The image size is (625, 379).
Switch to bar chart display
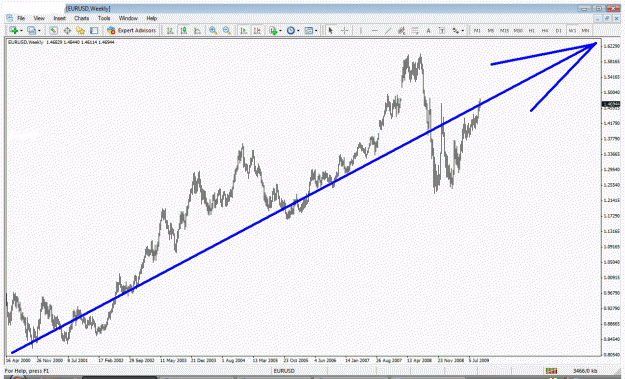(170, 30)
